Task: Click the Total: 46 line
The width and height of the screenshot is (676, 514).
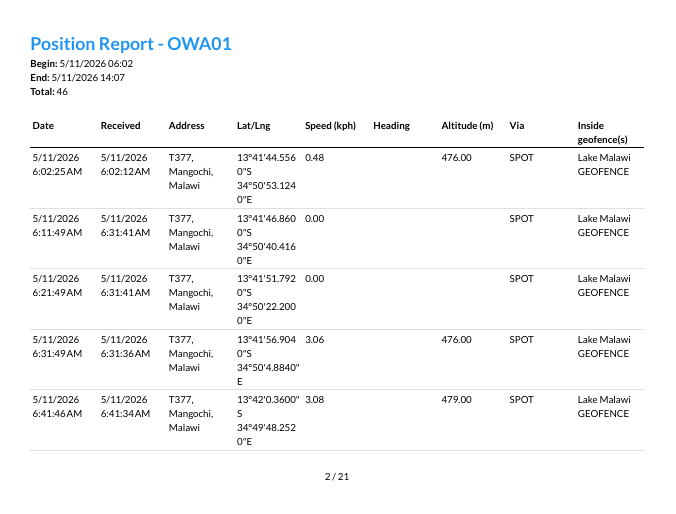Action: (x=49, y=91)
